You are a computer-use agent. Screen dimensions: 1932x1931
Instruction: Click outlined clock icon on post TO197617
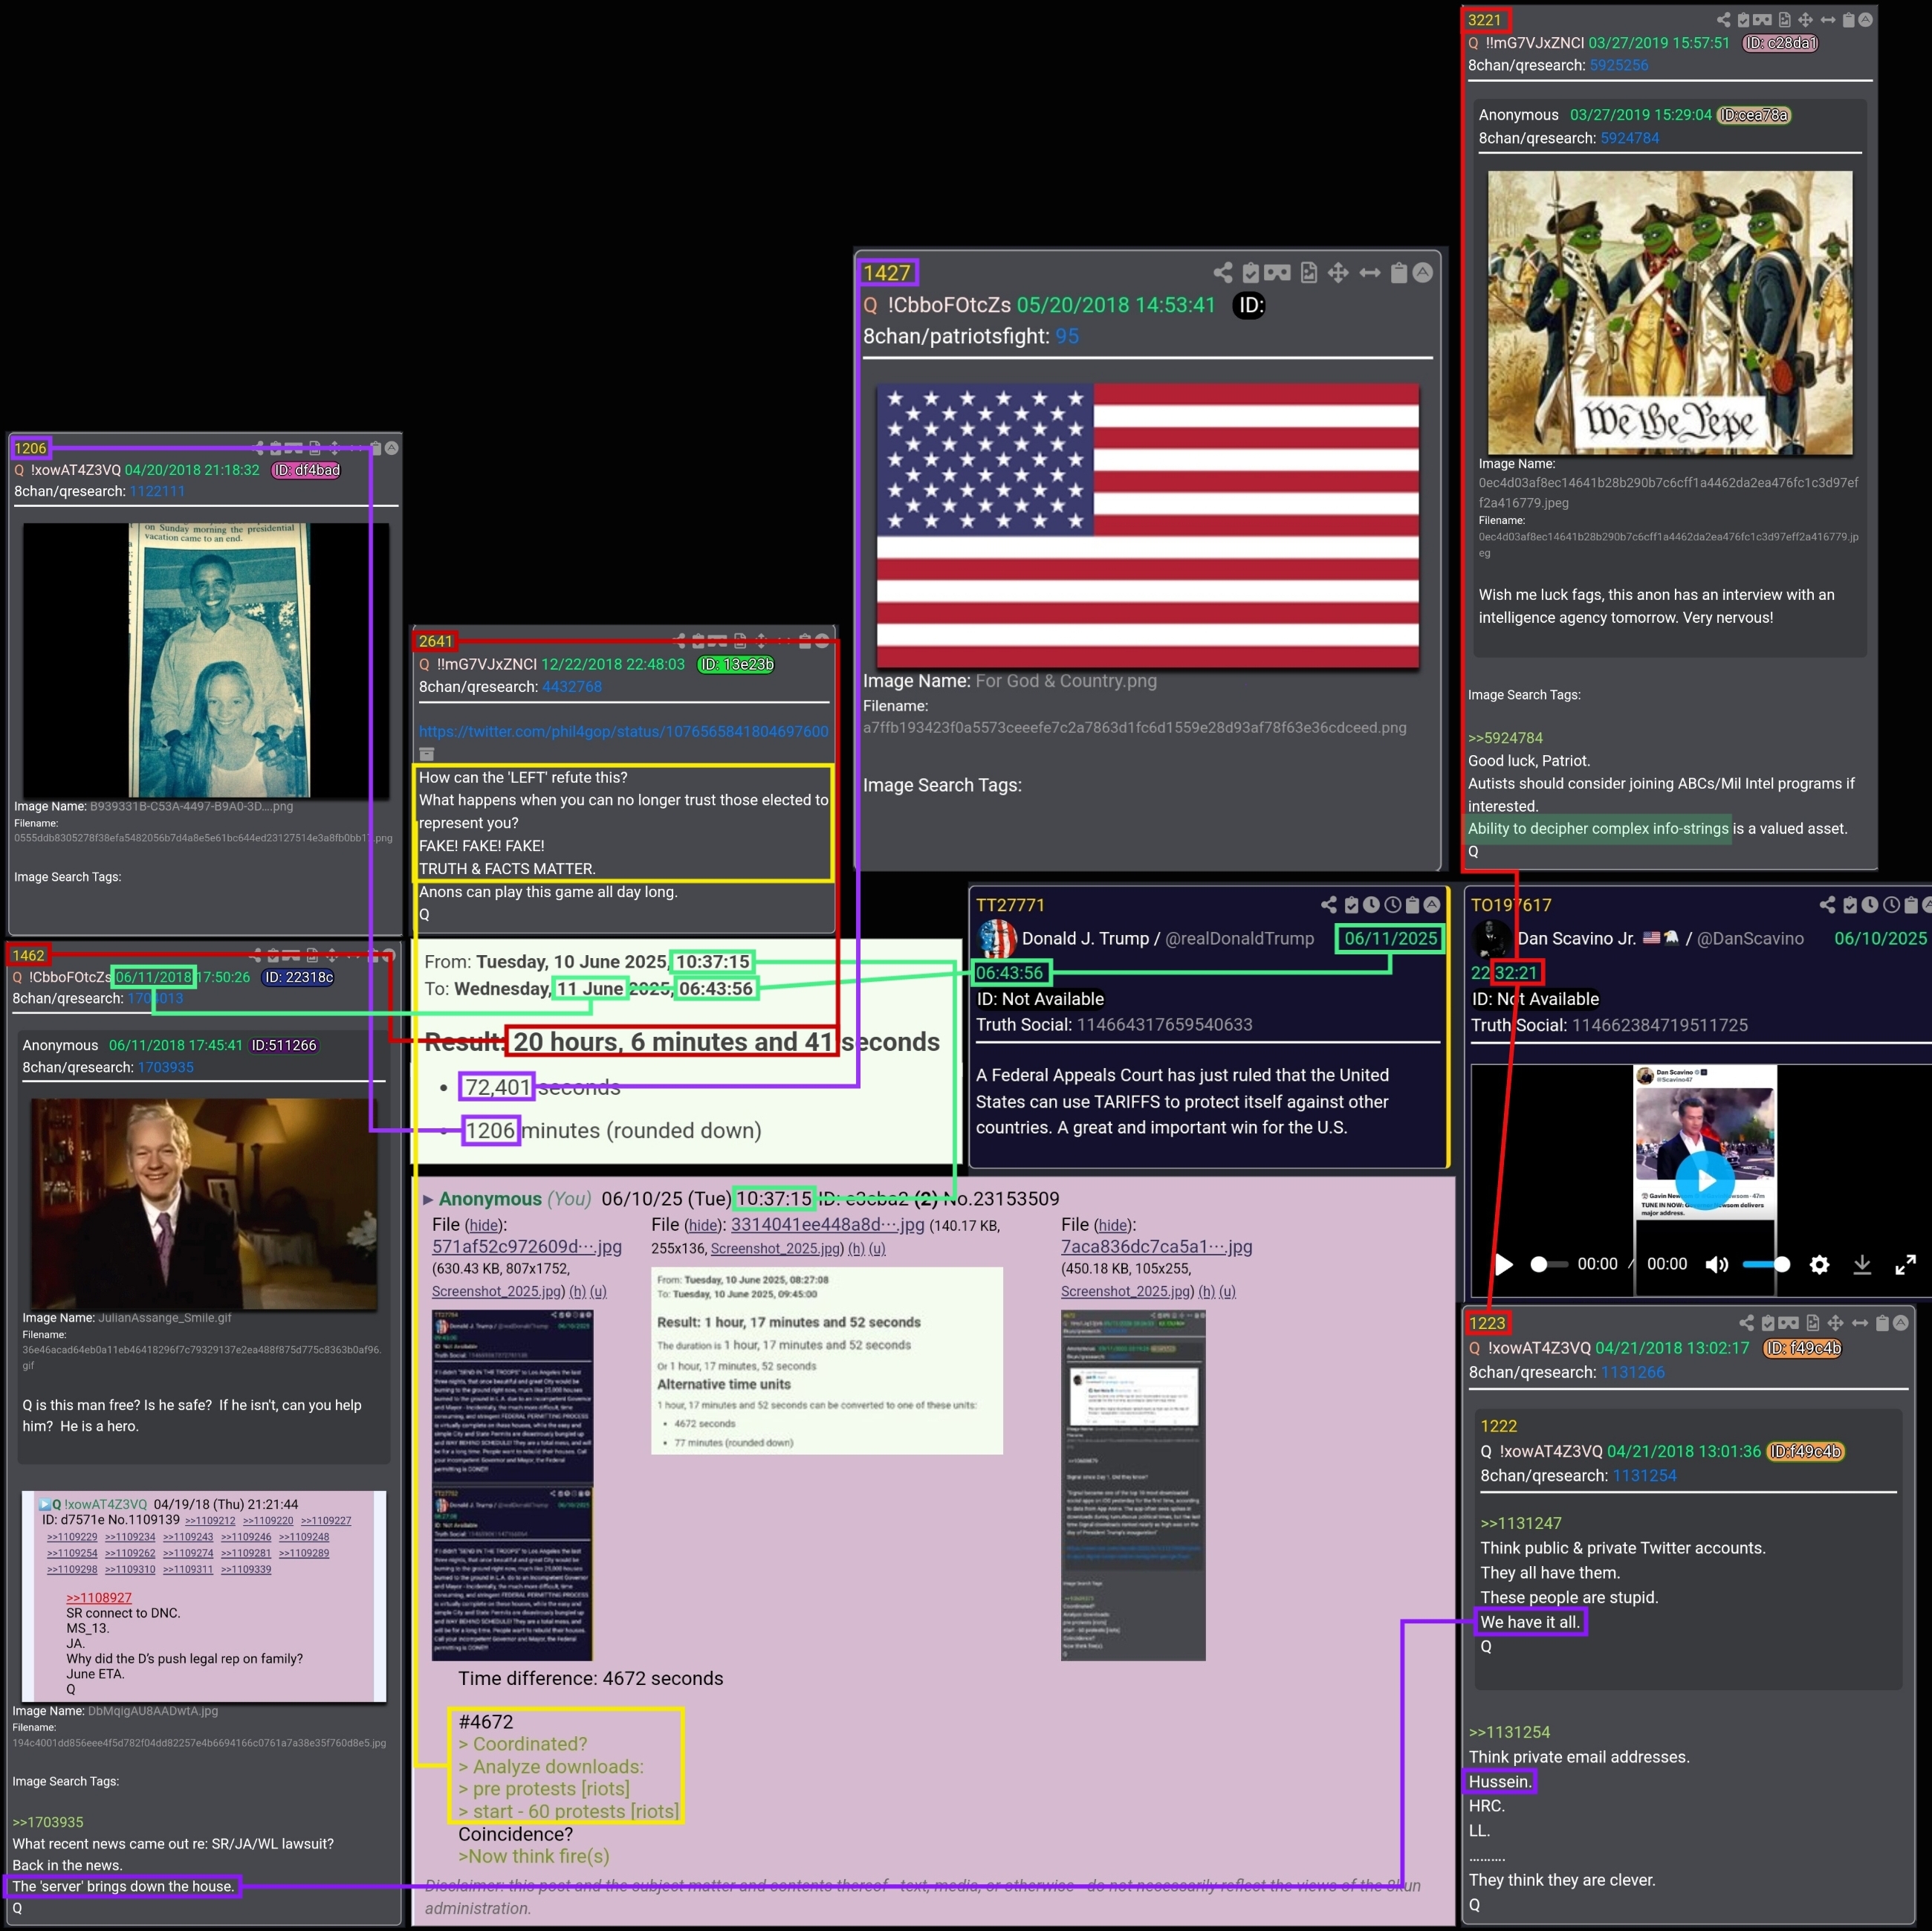[1891, 904]
